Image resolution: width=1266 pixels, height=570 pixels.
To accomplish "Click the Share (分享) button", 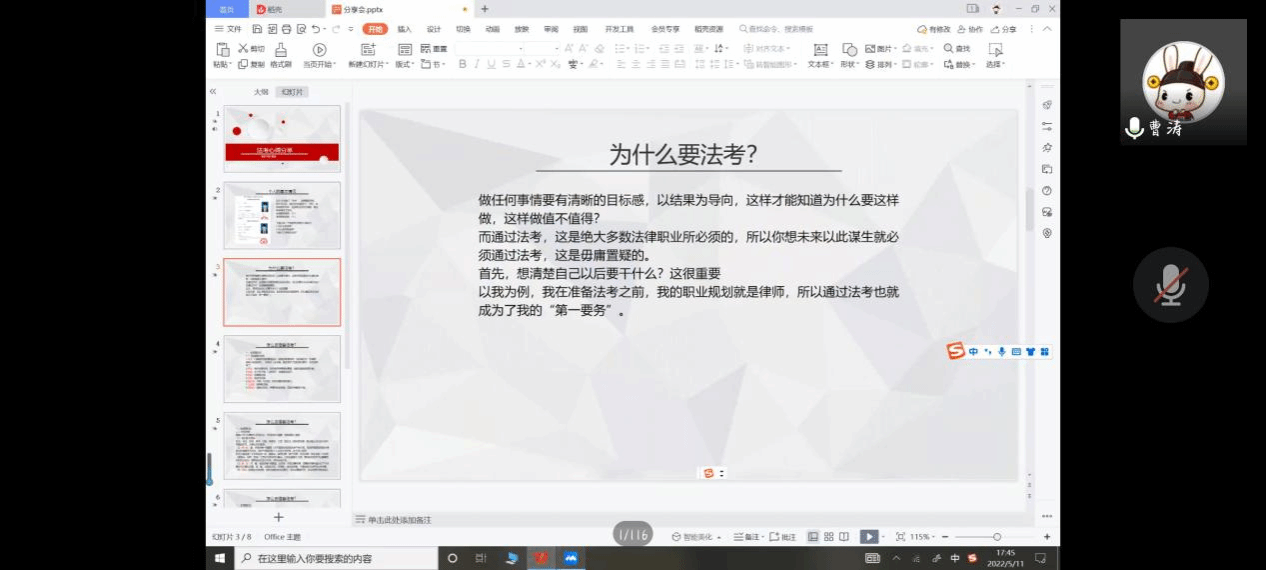I will (x=1004, y=29).
